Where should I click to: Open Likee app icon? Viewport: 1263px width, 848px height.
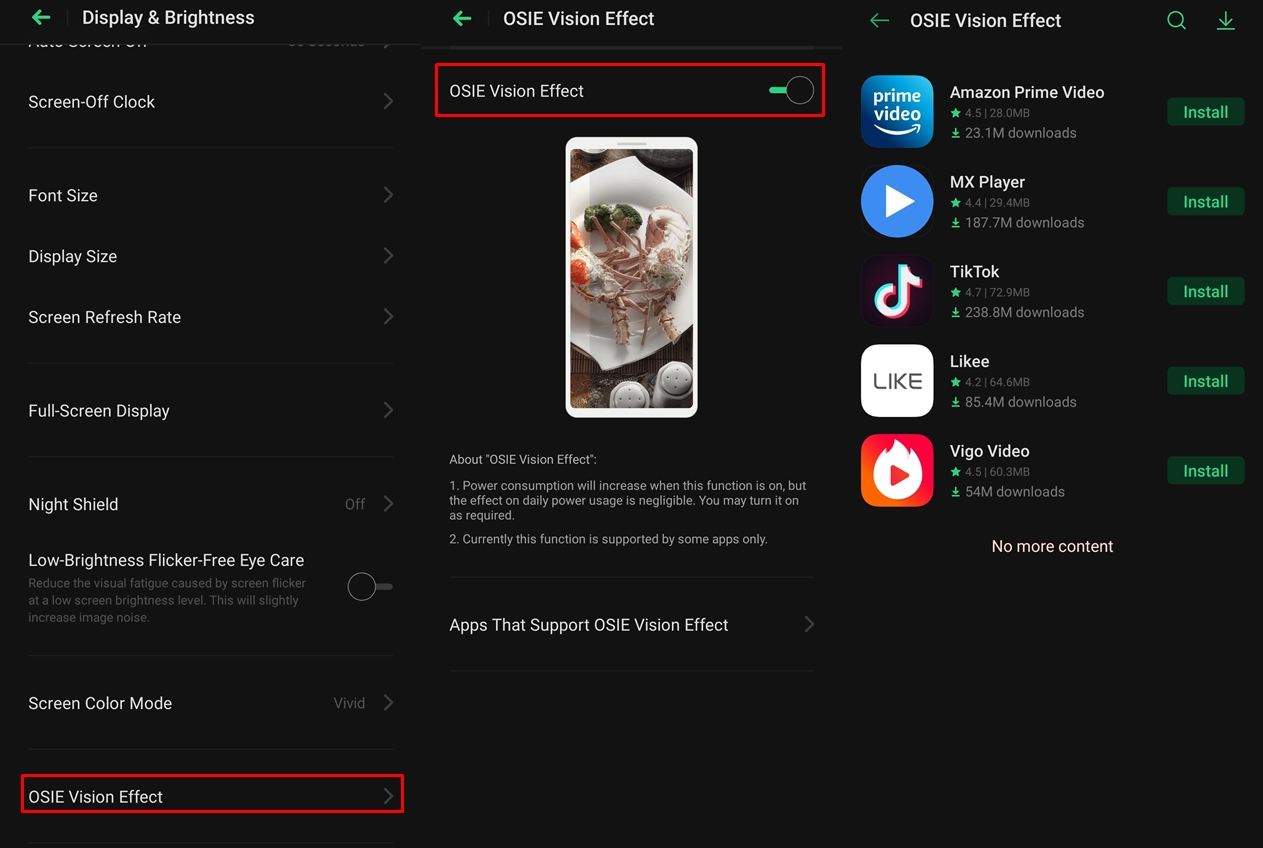point(897,381)
